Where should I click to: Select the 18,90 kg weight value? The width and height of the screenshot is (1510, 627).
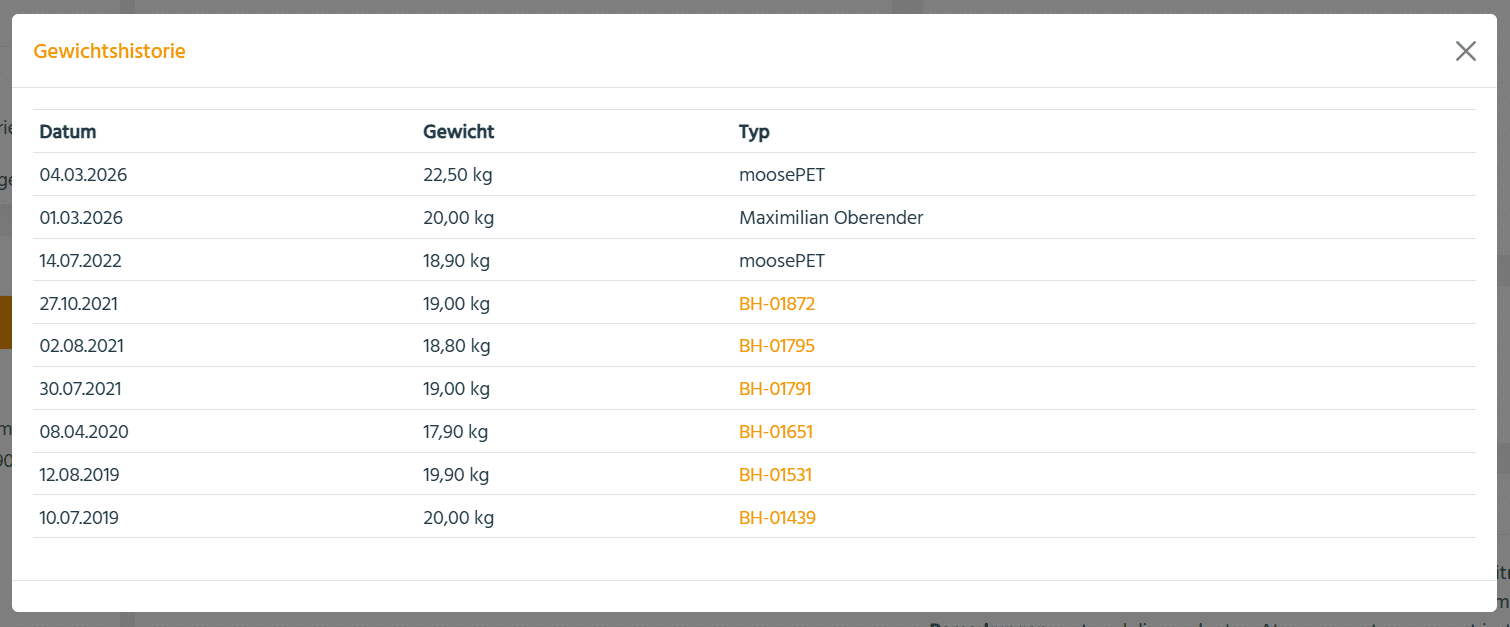[x=457, y=261]
